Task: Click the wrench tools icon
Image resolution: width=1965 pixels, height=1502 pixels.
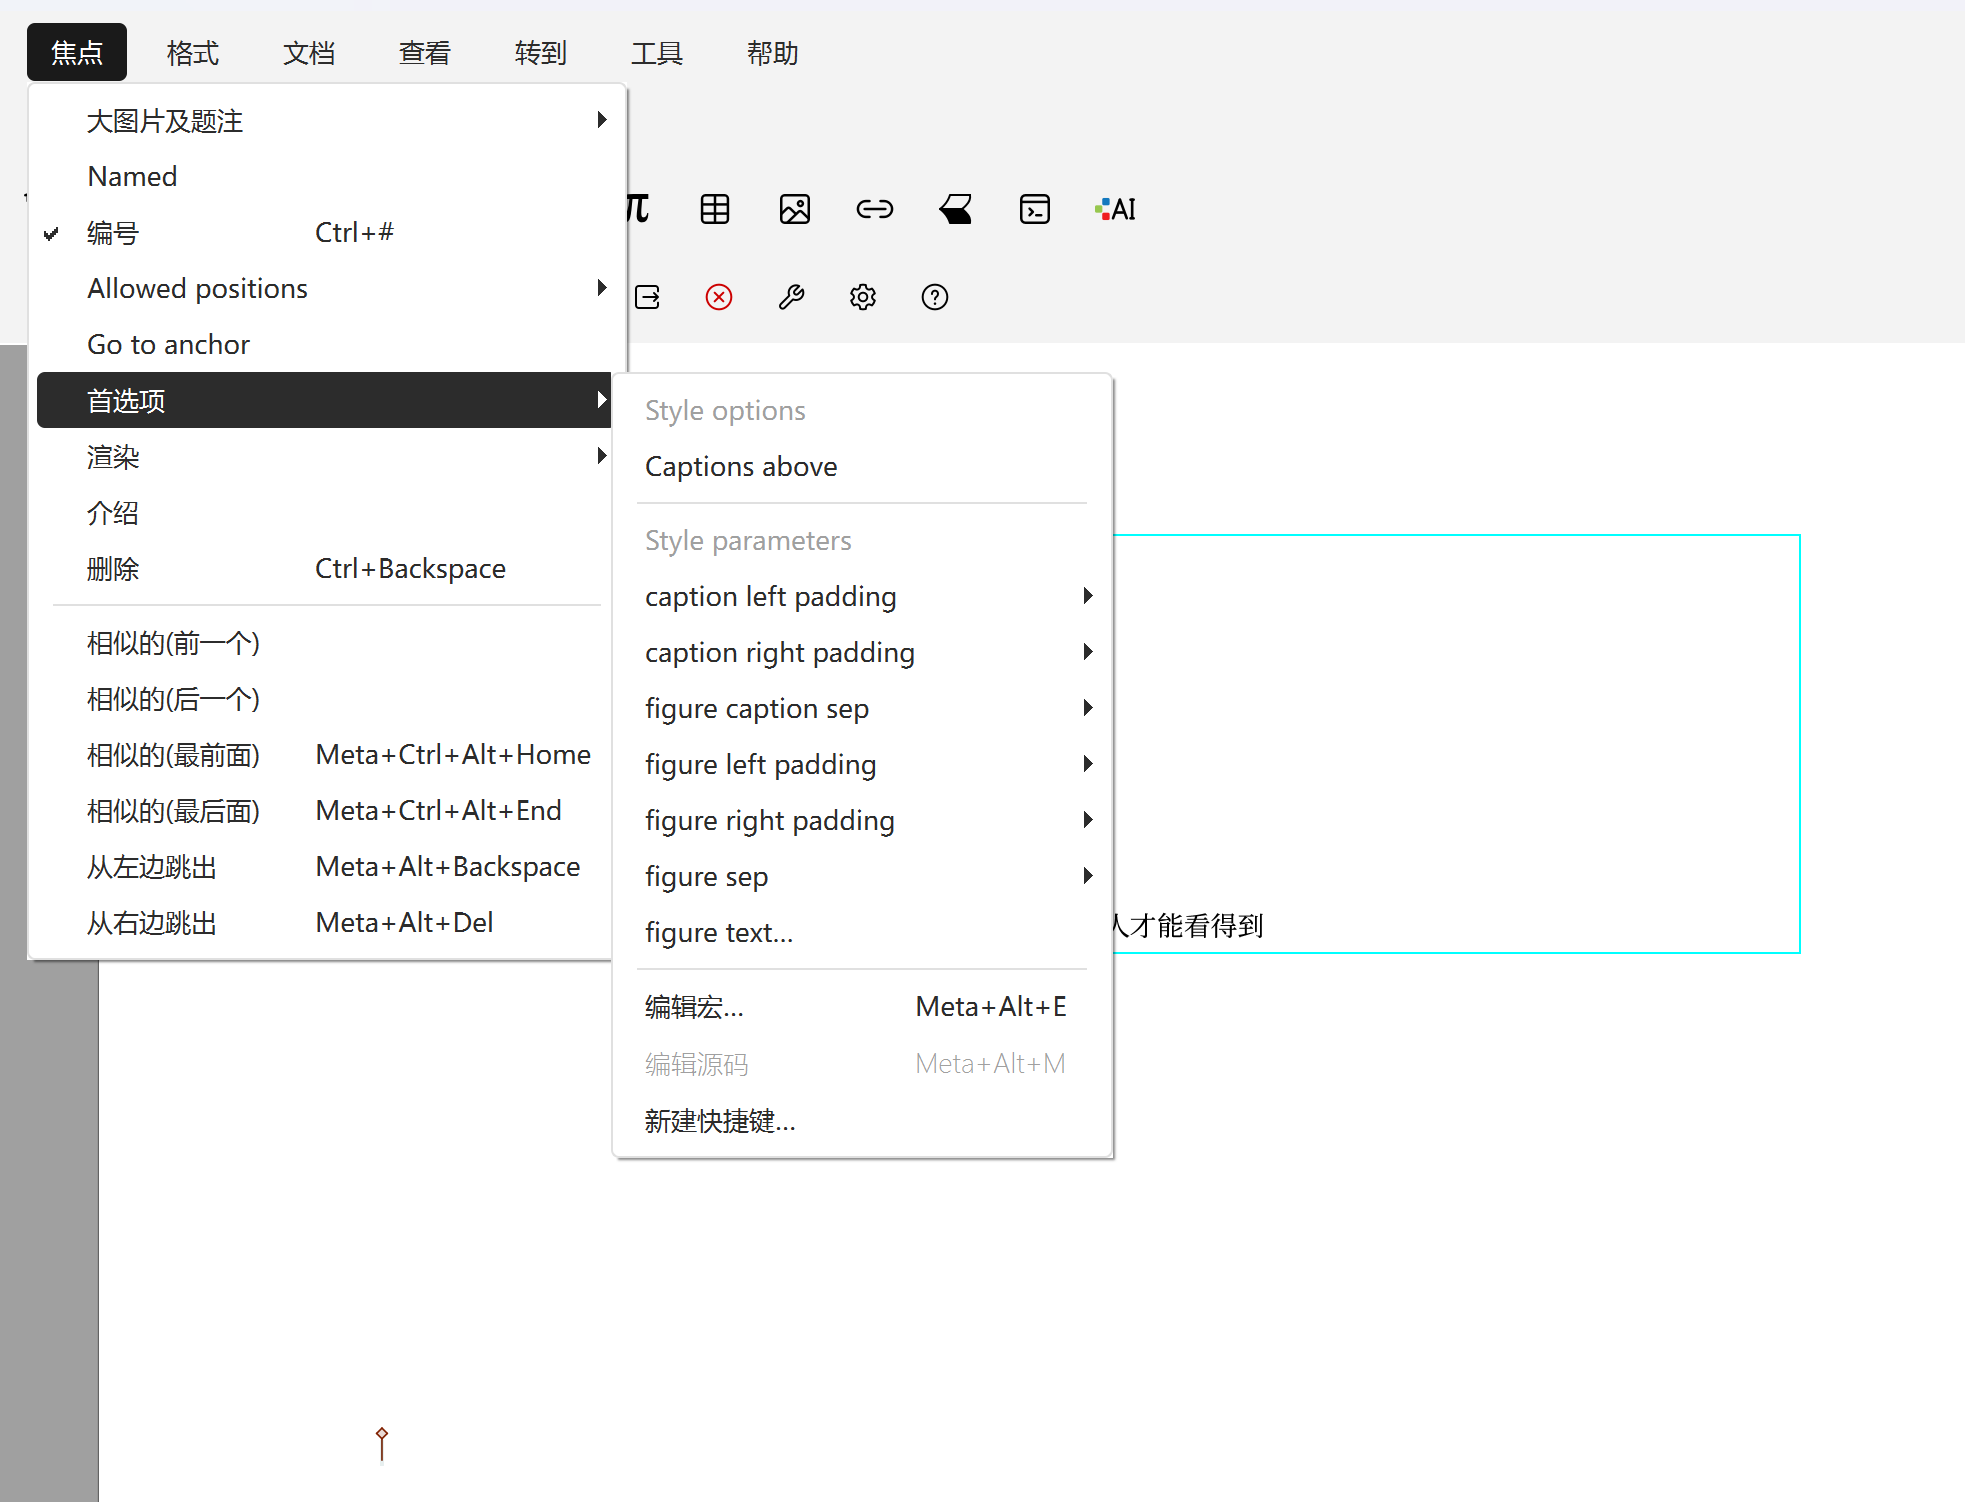Action: (791, 297)
